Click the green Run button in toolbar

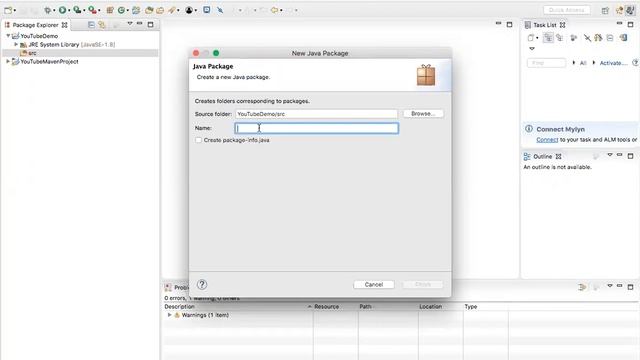coord(62,10)
